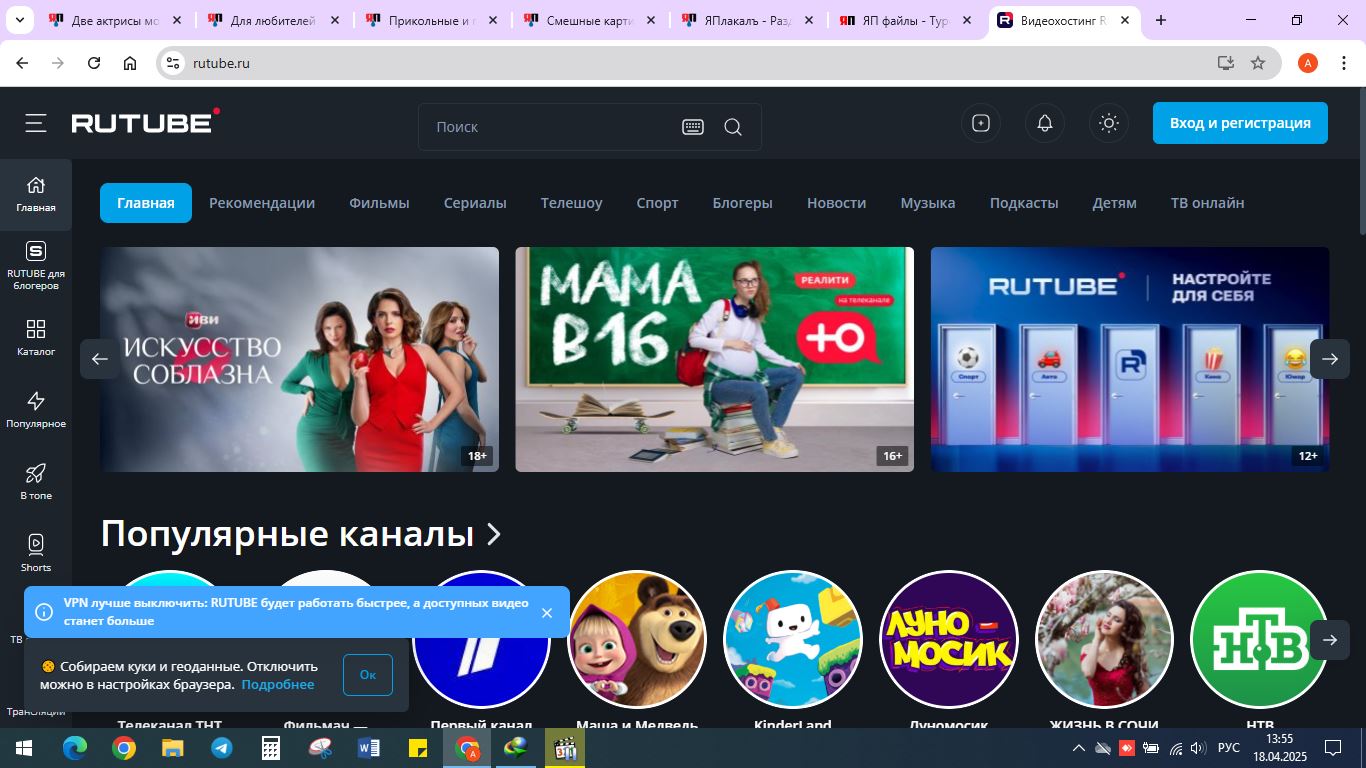Toggle the light/dark theme sun icon
The height and width of the screenshot is (768, 1366).
(x=1108, y=123)
